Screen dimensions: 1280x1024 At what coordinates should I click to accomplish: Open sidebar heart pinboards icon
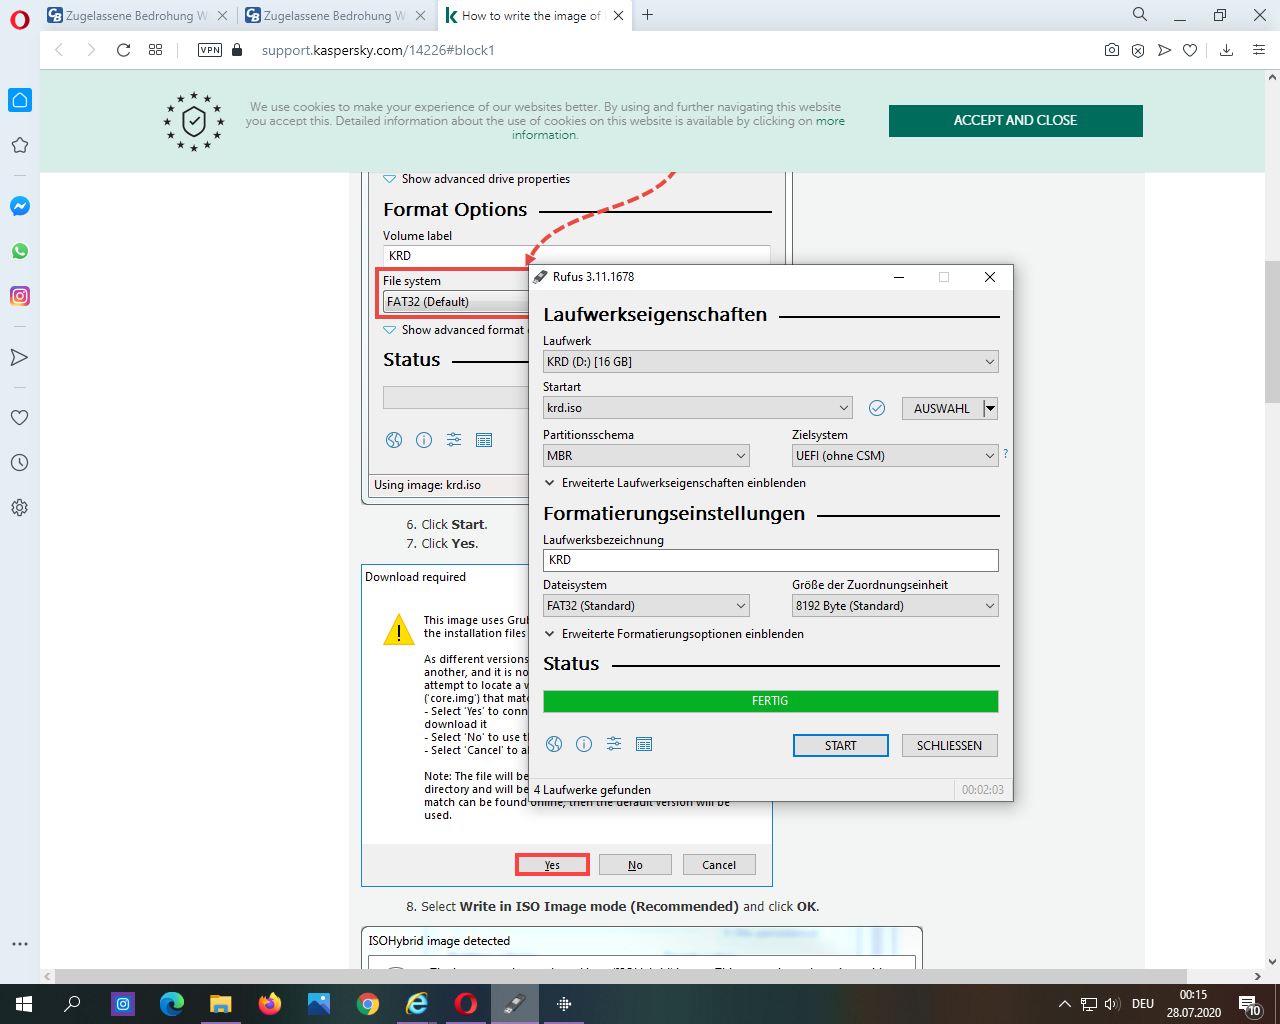click(20, 418)
